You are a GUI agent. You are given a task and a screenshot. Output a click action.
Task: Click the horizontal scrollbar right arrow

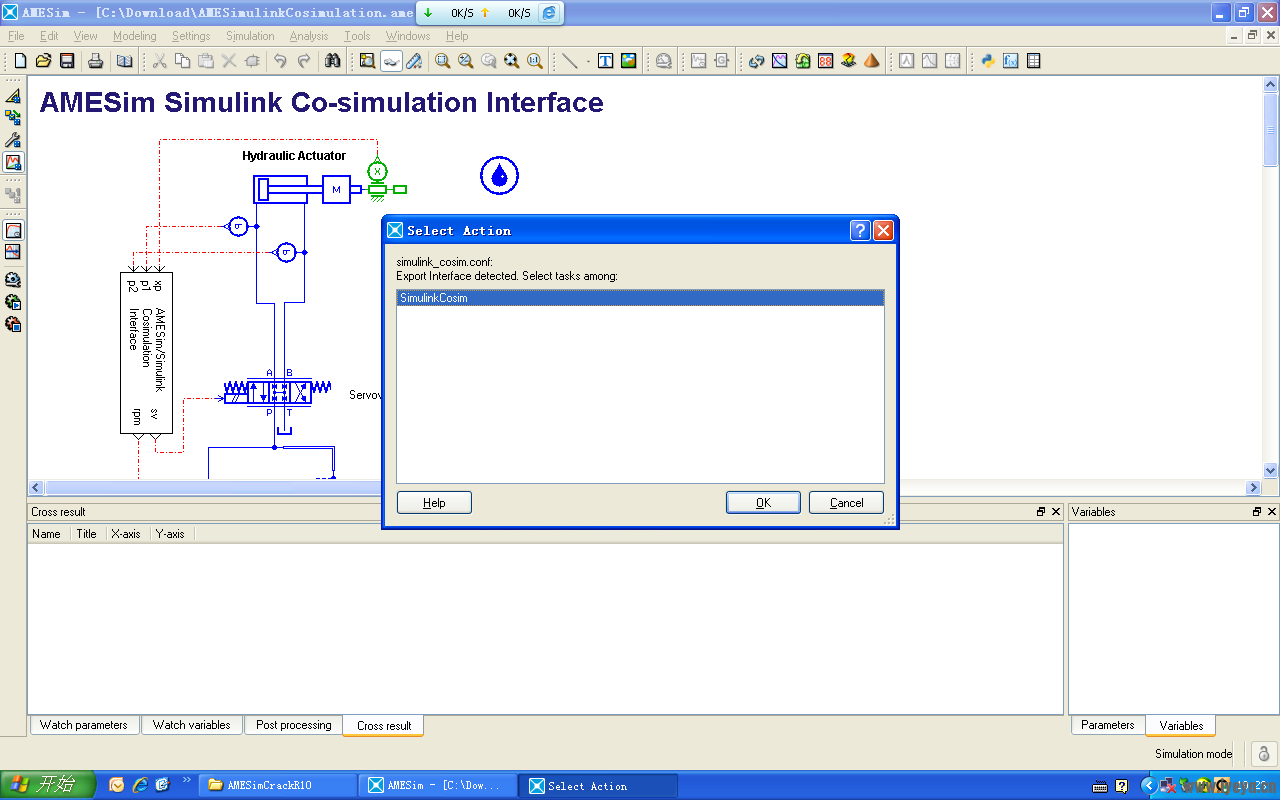coord(1253,488)
